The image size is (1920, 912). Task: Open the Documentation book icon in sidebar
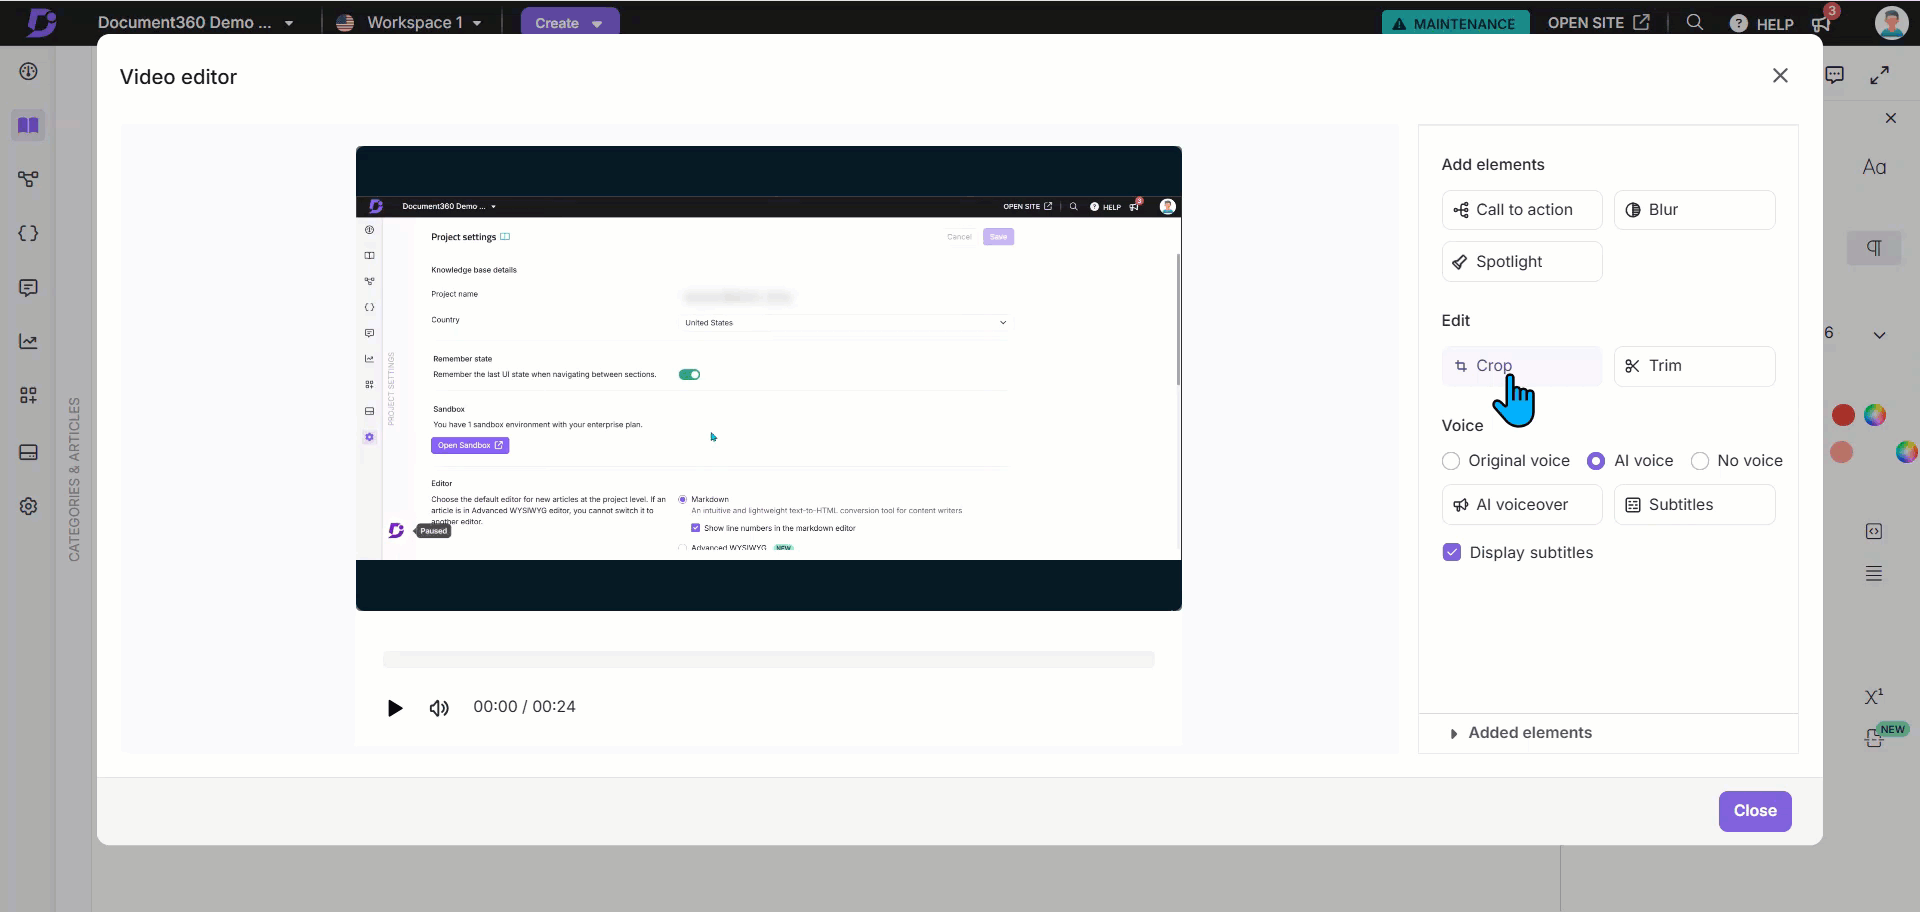click(x=28, y=125)
